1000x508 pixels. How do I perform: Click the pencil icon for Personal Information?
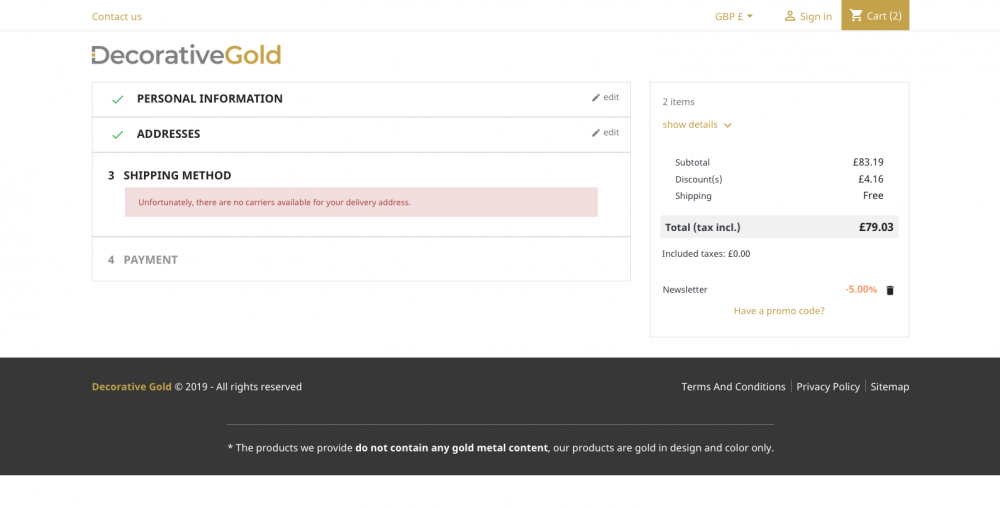(596, 98)
